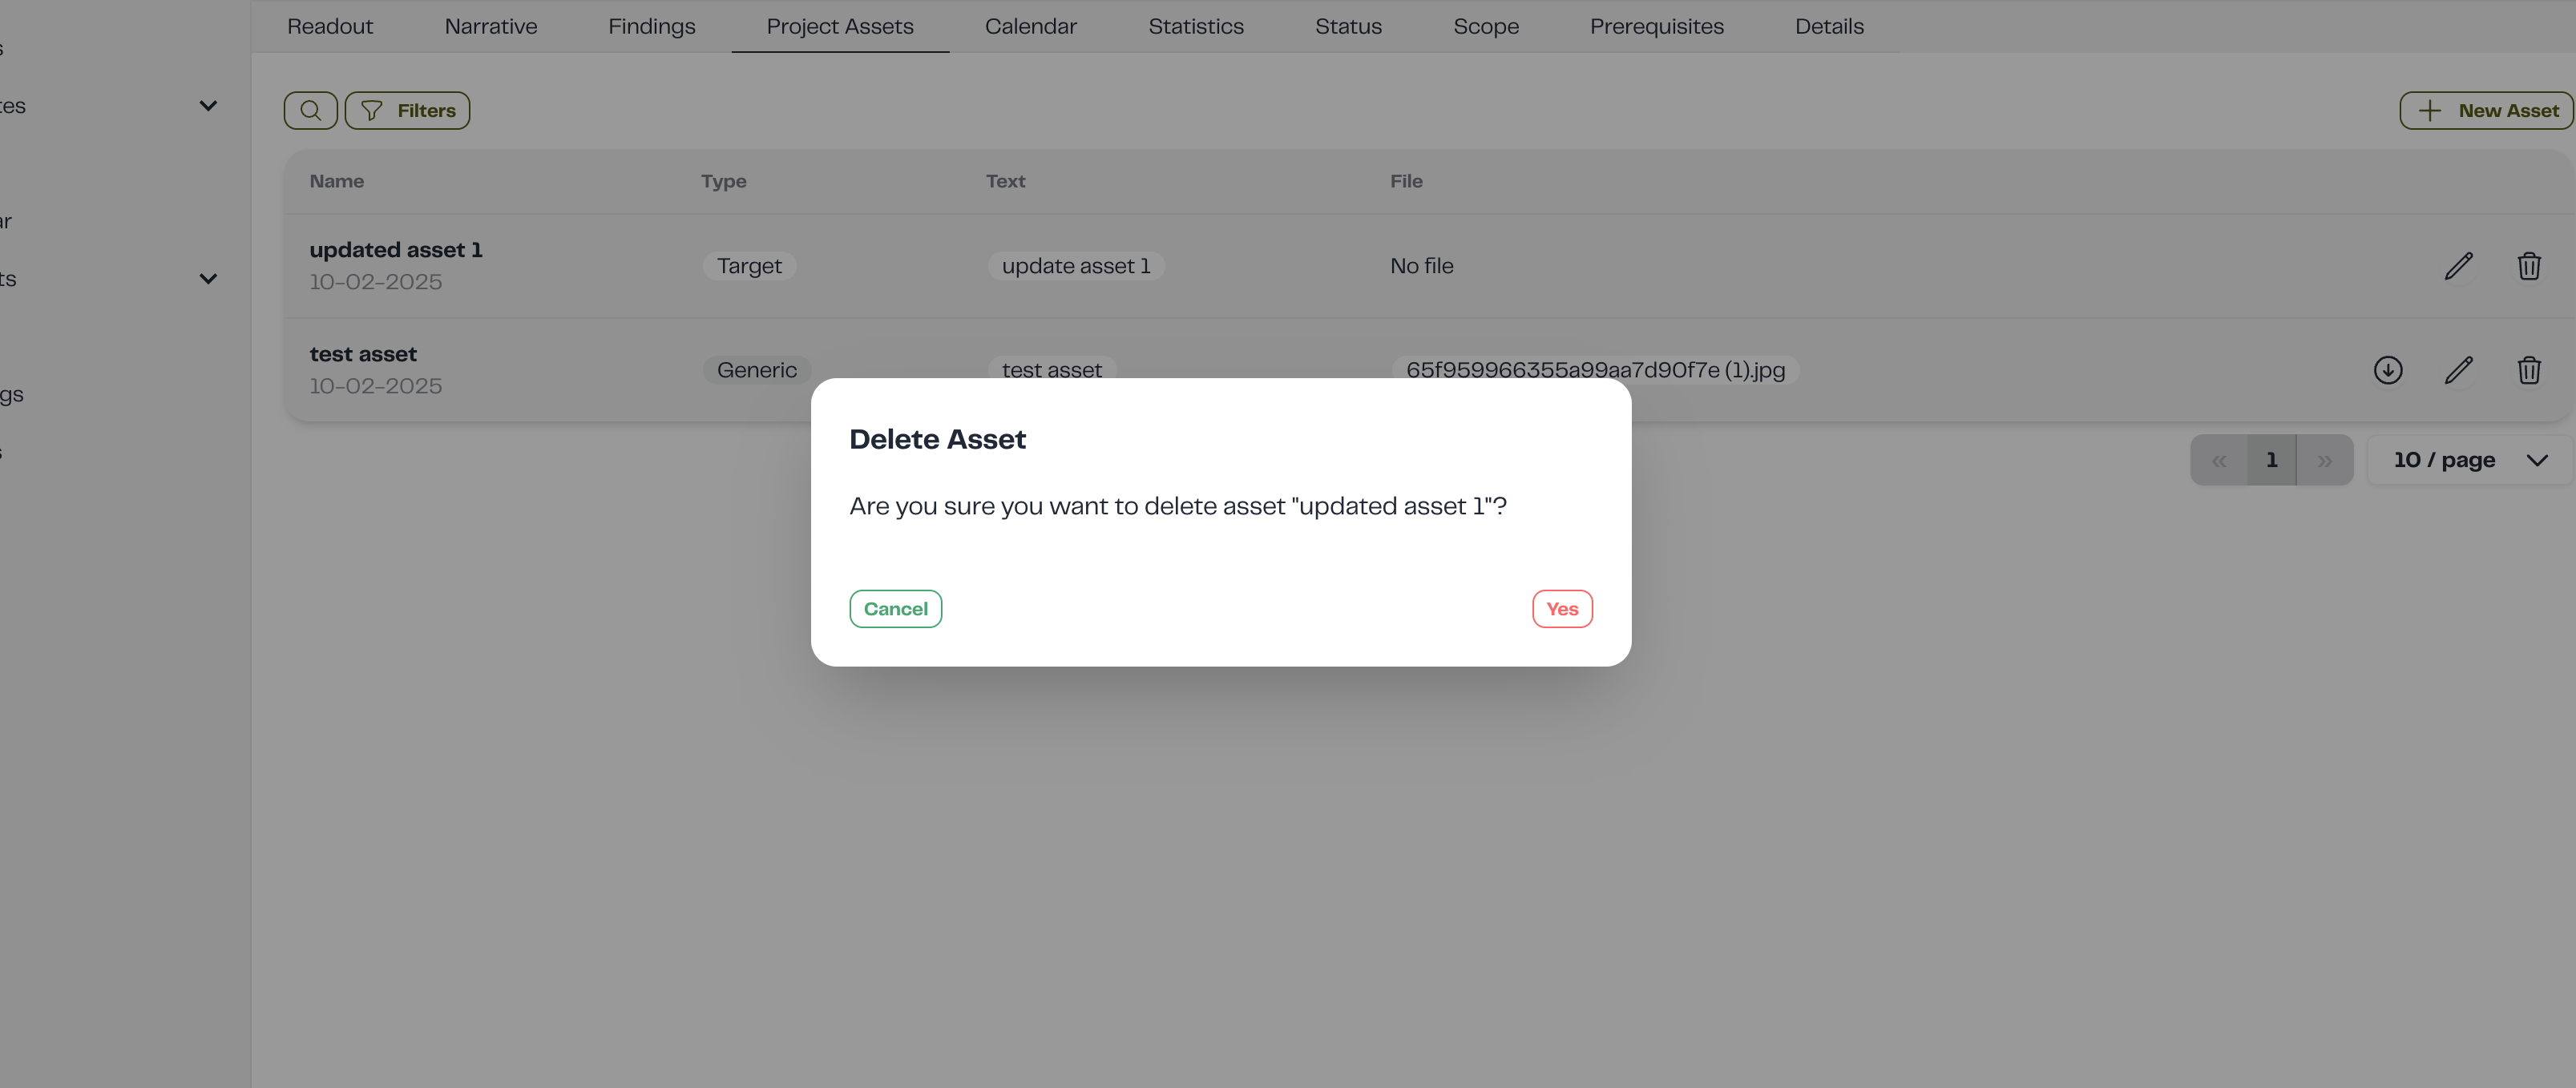Open the Filters funnel button
The width and height of the screenshot is (2576, 1088).
pyautogui.click(x=407, y=110)
